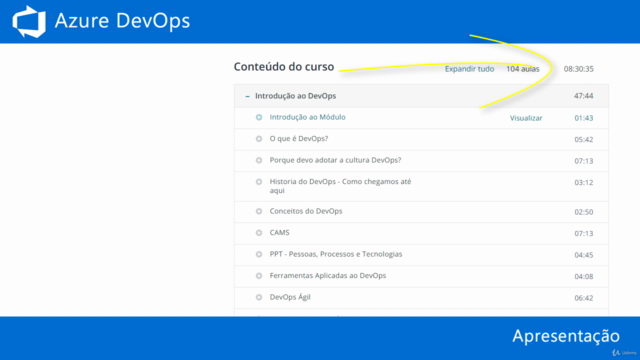The image size is (640, 360).
Task: Click duration 03:12 of Historia do DevOps
Action: click(x=584, y=182)
